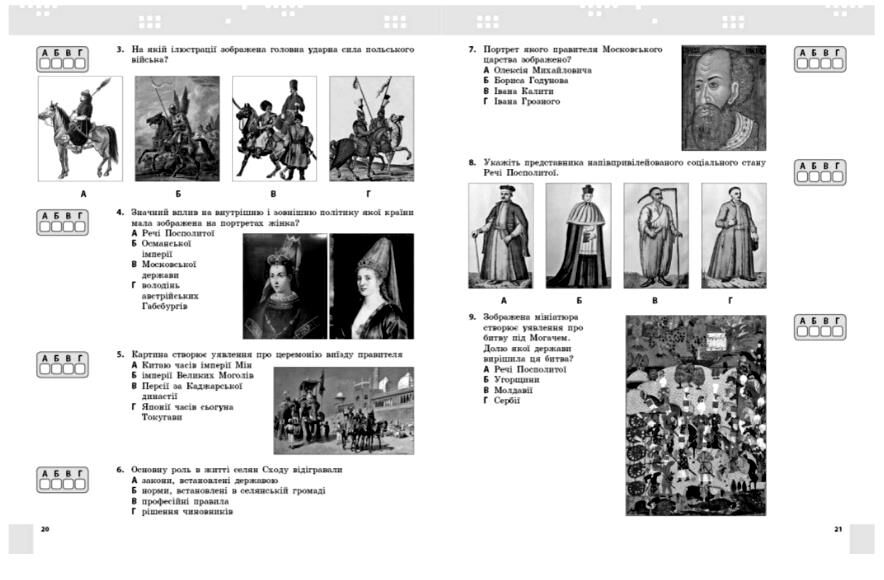884x580 pixels.
Task: Click illustration А of the horseman in question 3
Action: click(80, 129)
